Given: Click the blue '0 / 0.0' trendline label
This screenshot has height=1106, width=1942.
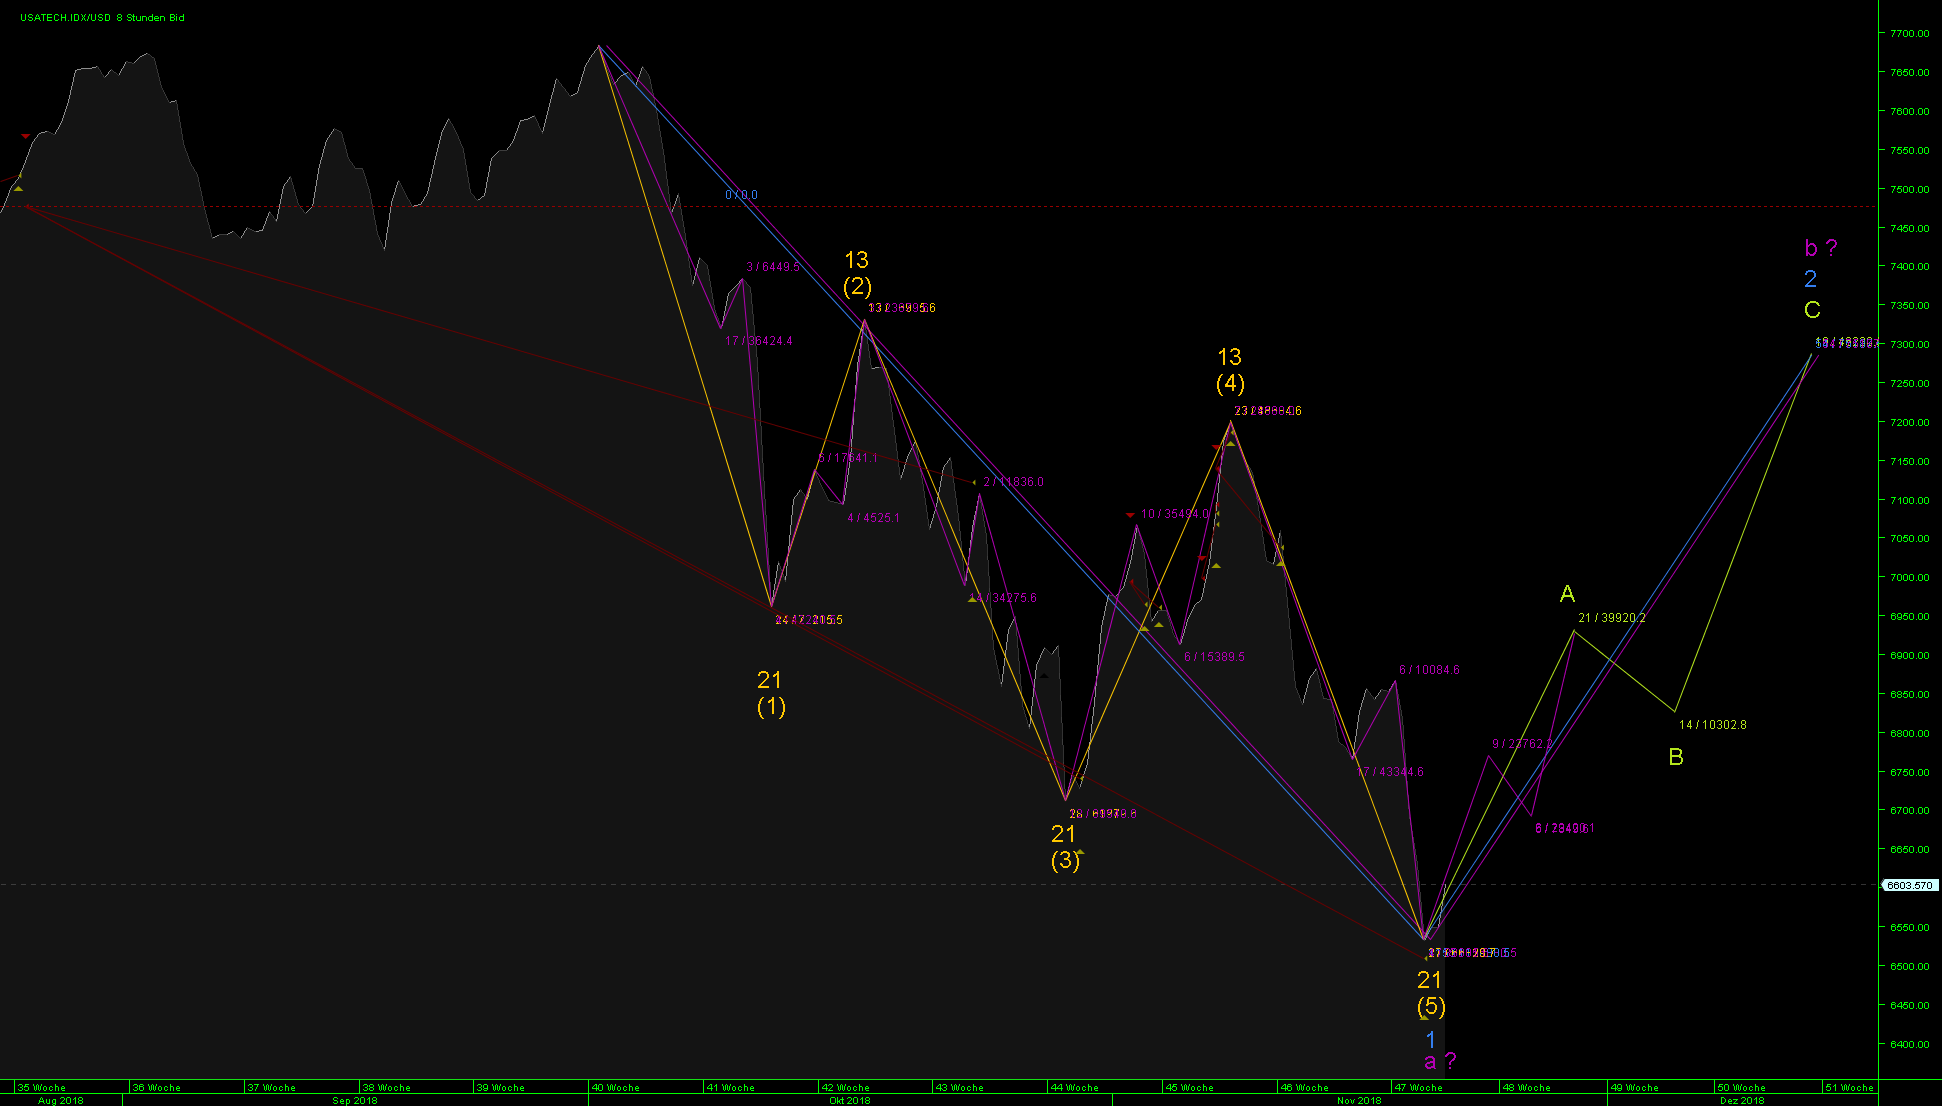Looking at the screenshot, I should click(741, 195).
